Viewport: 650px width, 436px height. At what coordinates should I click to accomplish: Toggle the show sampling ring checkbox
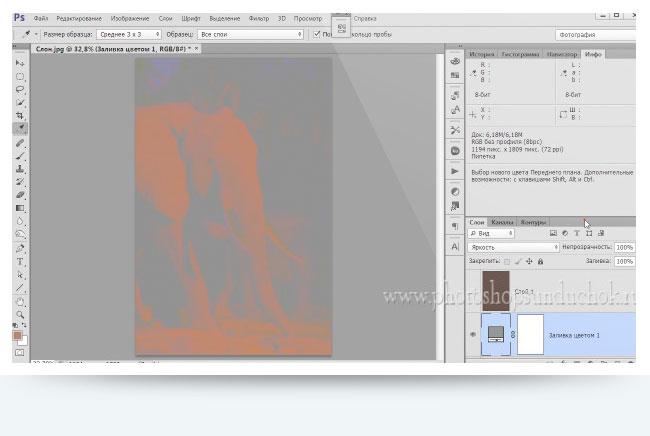pyautogui.click(x=317, y=34)
